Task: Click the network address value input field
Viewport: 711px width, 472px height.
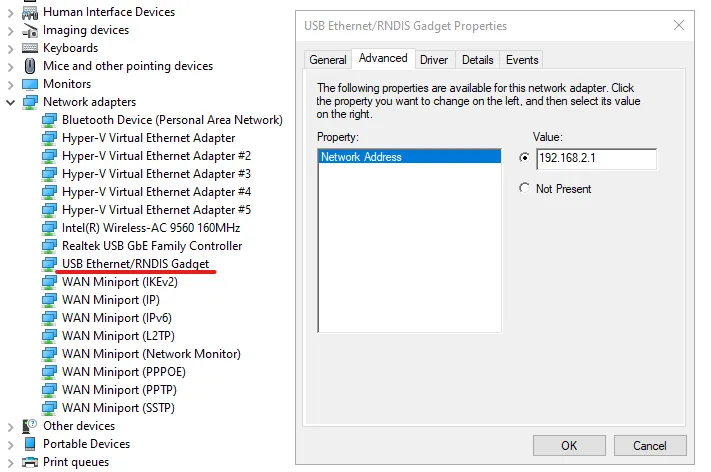Action: [596, 159]
